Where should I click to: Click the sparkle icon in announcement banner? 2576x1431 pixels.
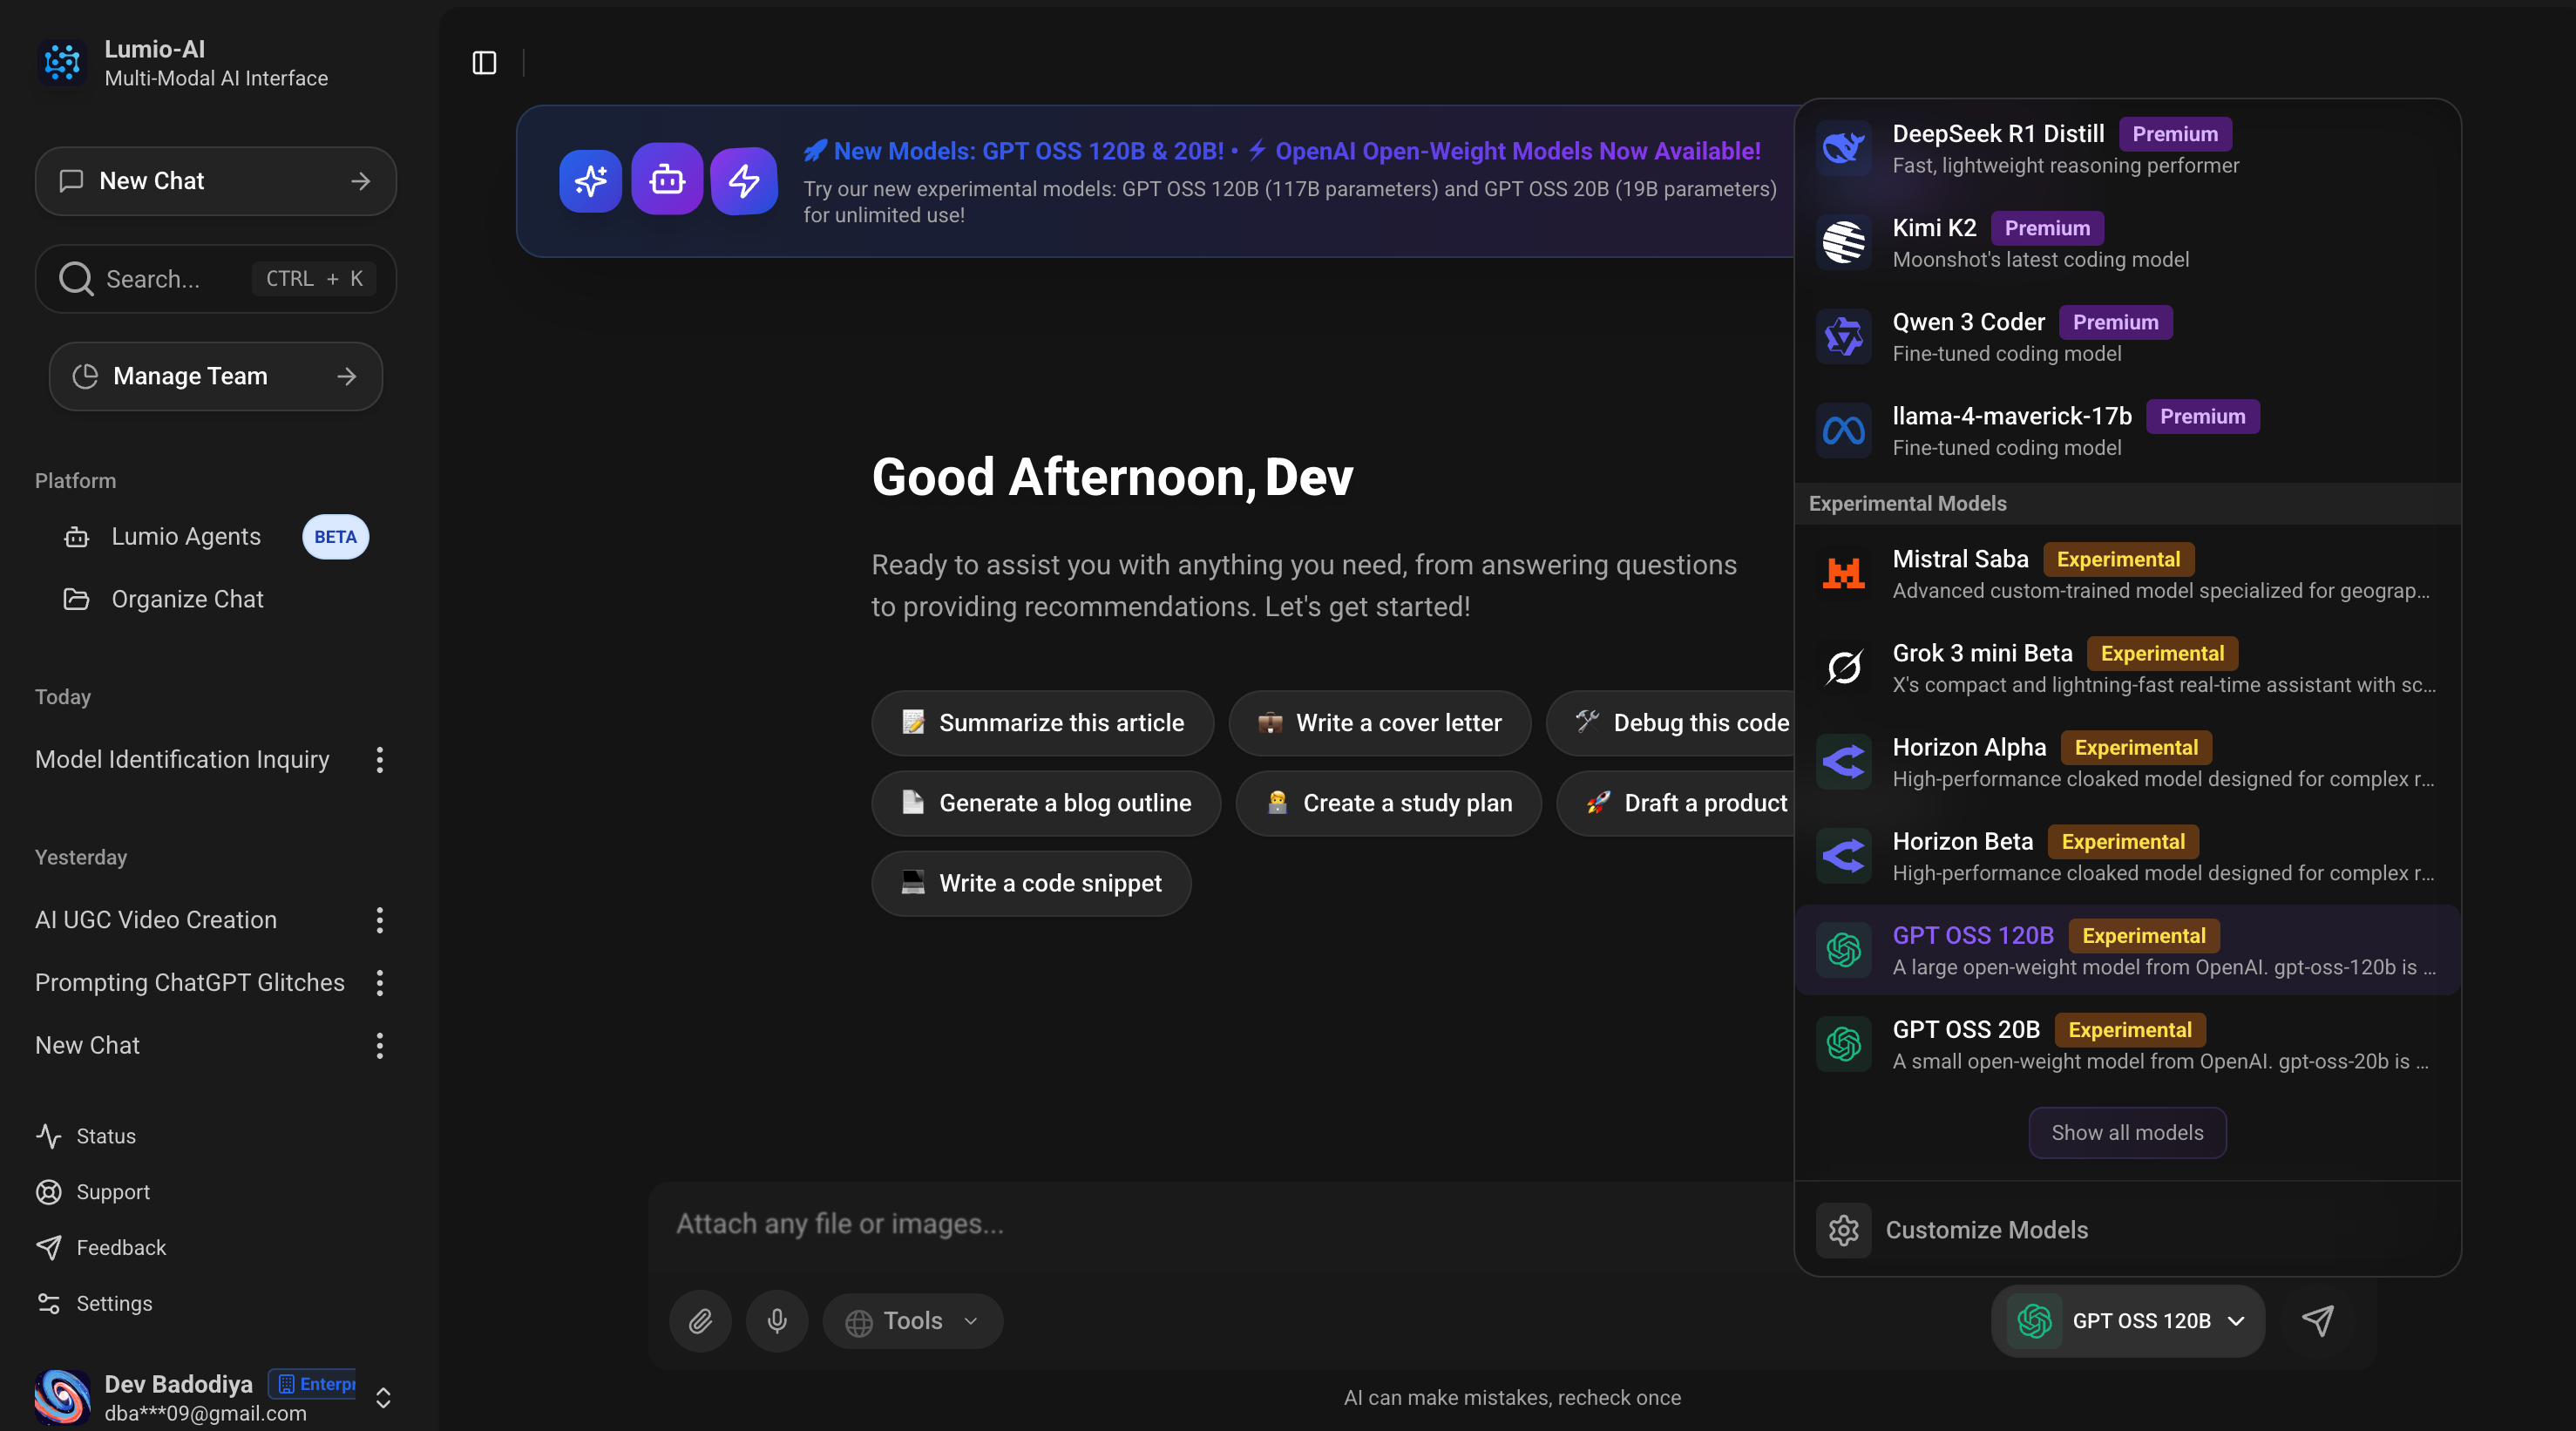[590, 181]
